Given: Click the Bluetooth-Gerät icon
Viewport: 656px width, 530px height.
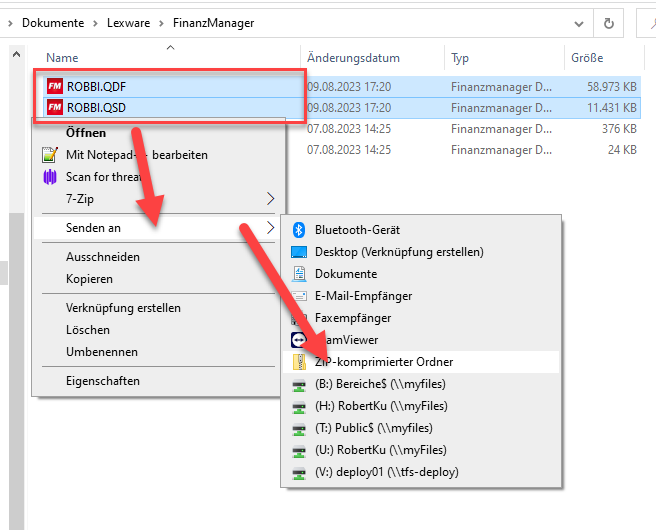Looking at the screenshot, I should 298,230.
